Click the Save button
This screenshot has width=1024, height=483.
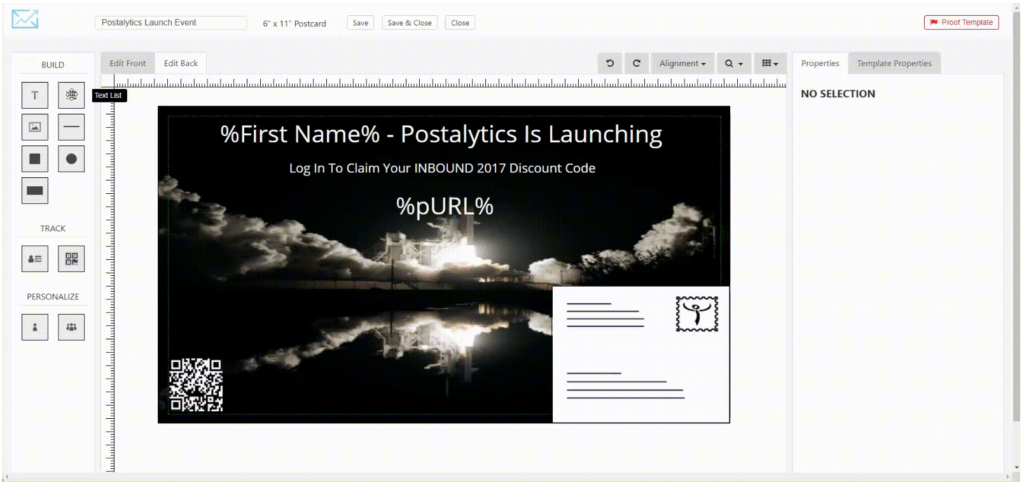point(360,23)
